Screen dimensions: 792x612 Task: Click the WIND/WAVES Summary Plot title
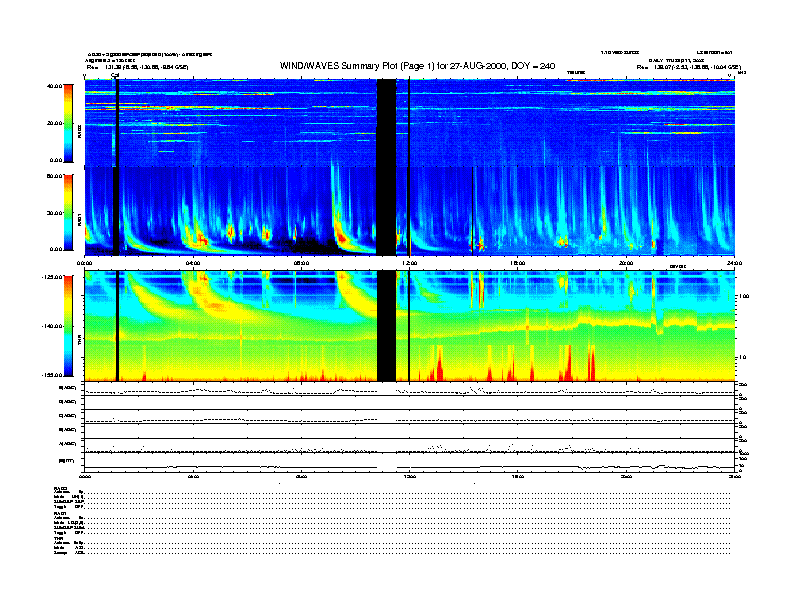417,66
